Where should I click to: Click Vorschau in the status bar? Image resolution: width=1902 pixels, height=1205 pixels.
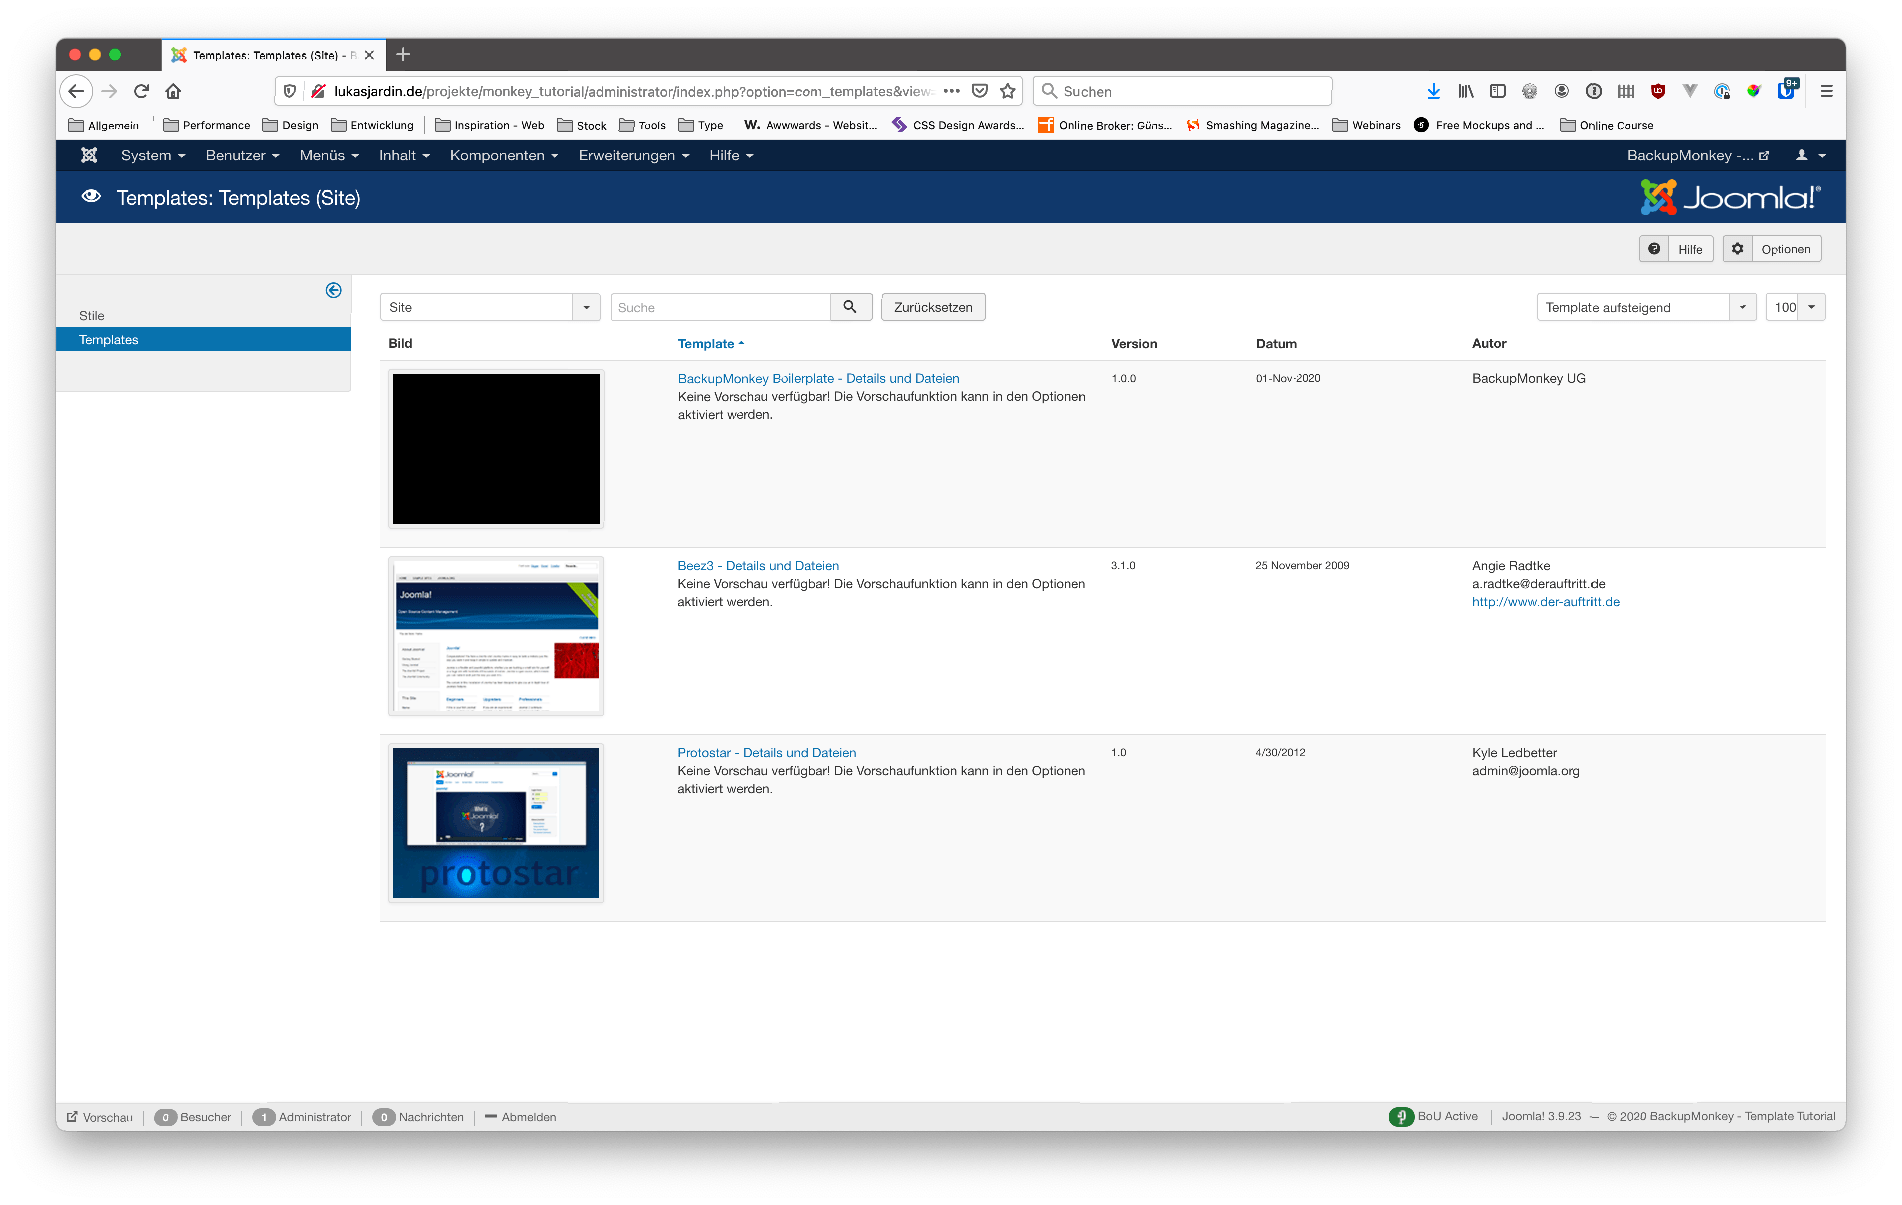pyautogui.click(x=99, y=1117)
